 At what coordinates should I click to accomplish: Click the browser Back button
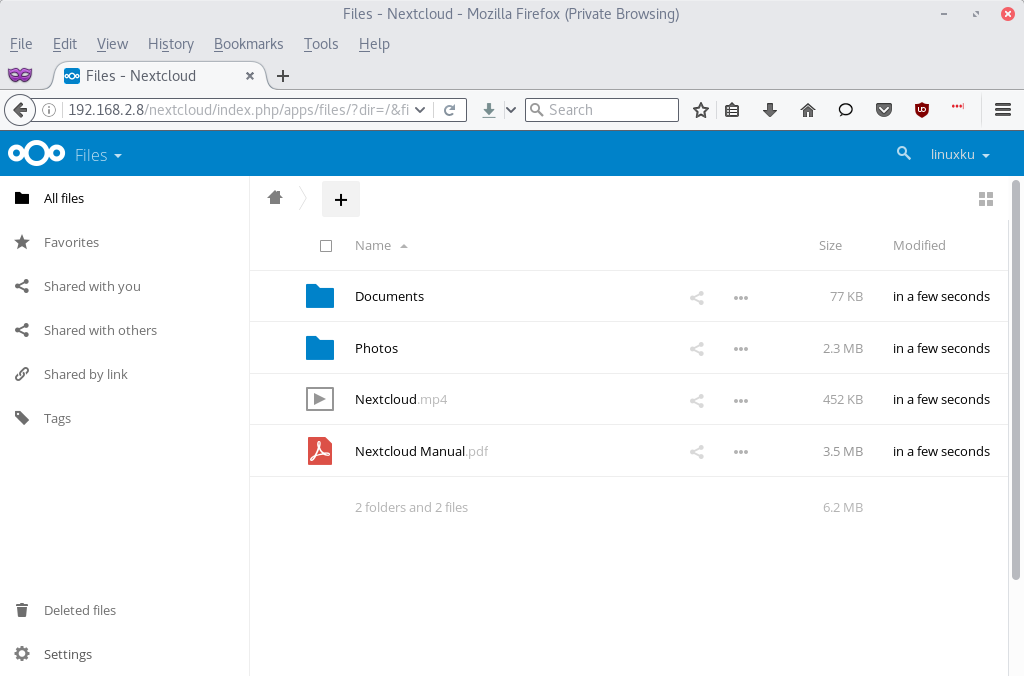[20, 110]
